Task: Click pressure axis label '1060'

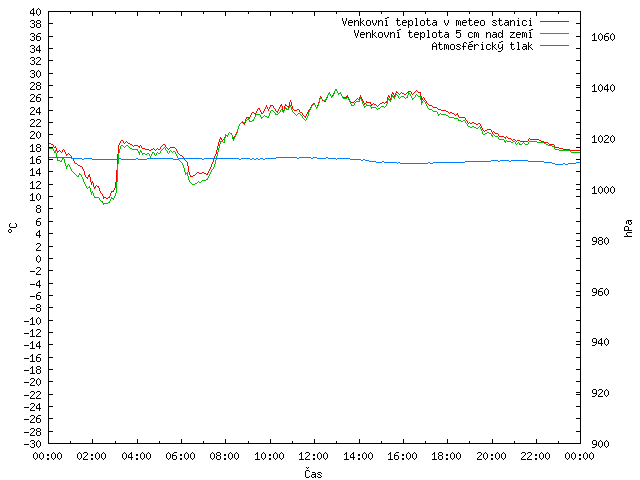Action: click(603, 38)
